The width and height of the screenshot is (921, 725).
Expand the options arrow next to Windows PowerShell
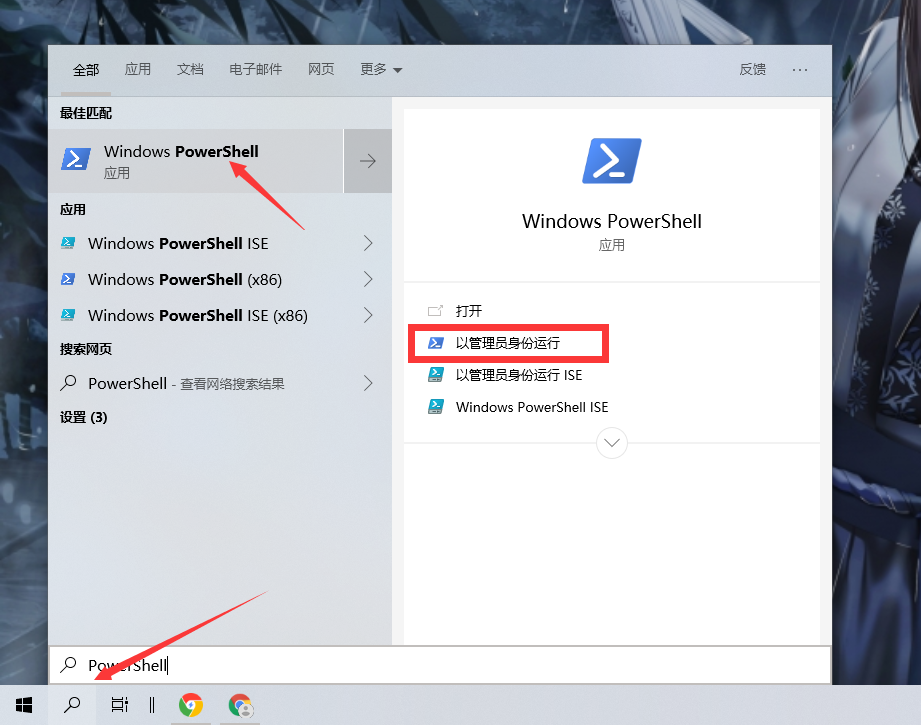click(367, 160)
